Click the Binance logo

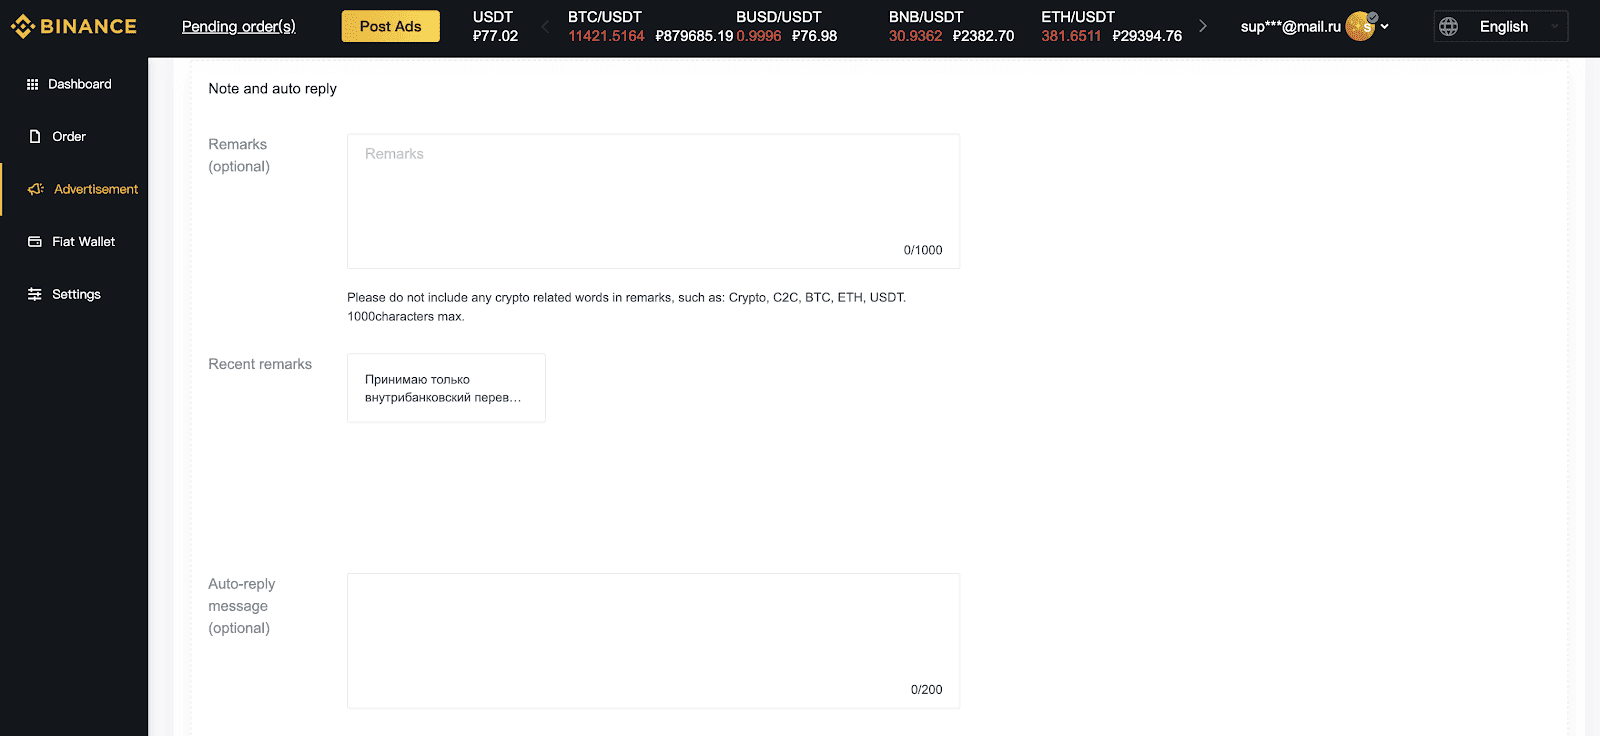(x=74, y=27)
